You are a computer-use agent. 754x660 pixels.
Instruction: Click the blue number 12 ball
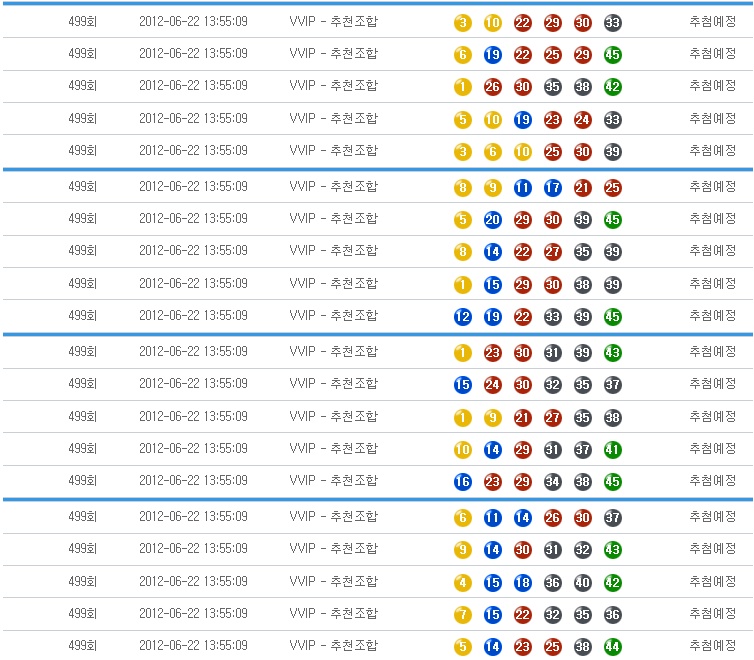462,317
